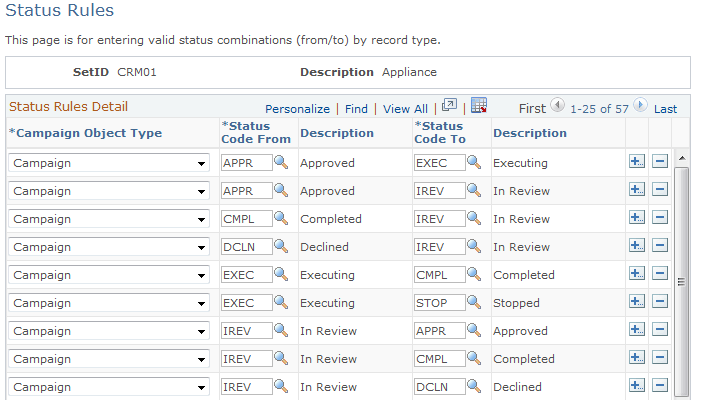The height and width of the screenshot is (400, 701).
Task: Click the 'CRM01' SetID value
Action: (137, 72)
